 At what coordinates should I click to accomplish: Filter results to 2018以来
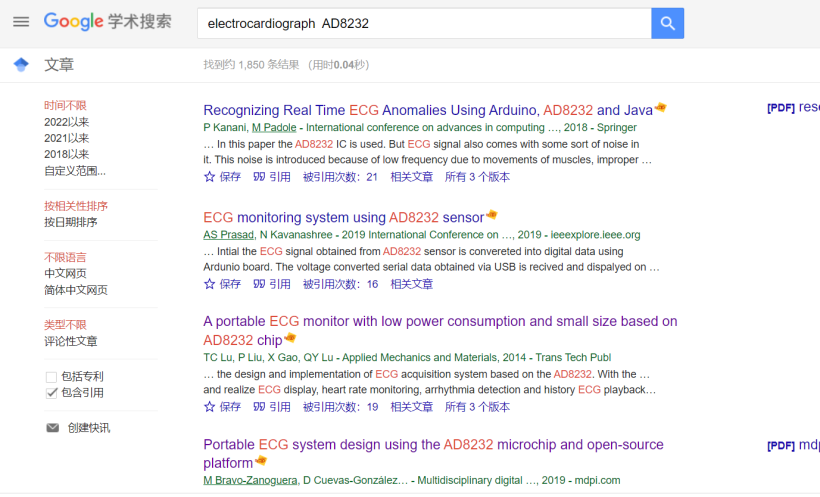66,154
